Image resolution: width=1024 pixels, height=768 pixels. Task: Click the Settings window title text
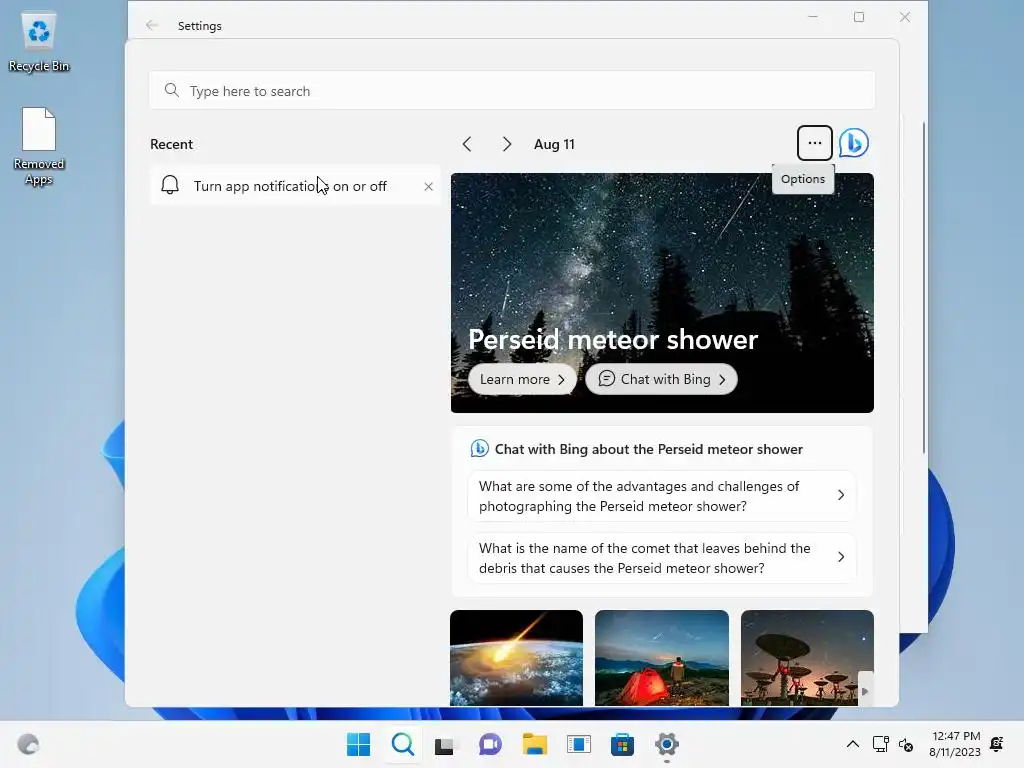coord(200,25)
